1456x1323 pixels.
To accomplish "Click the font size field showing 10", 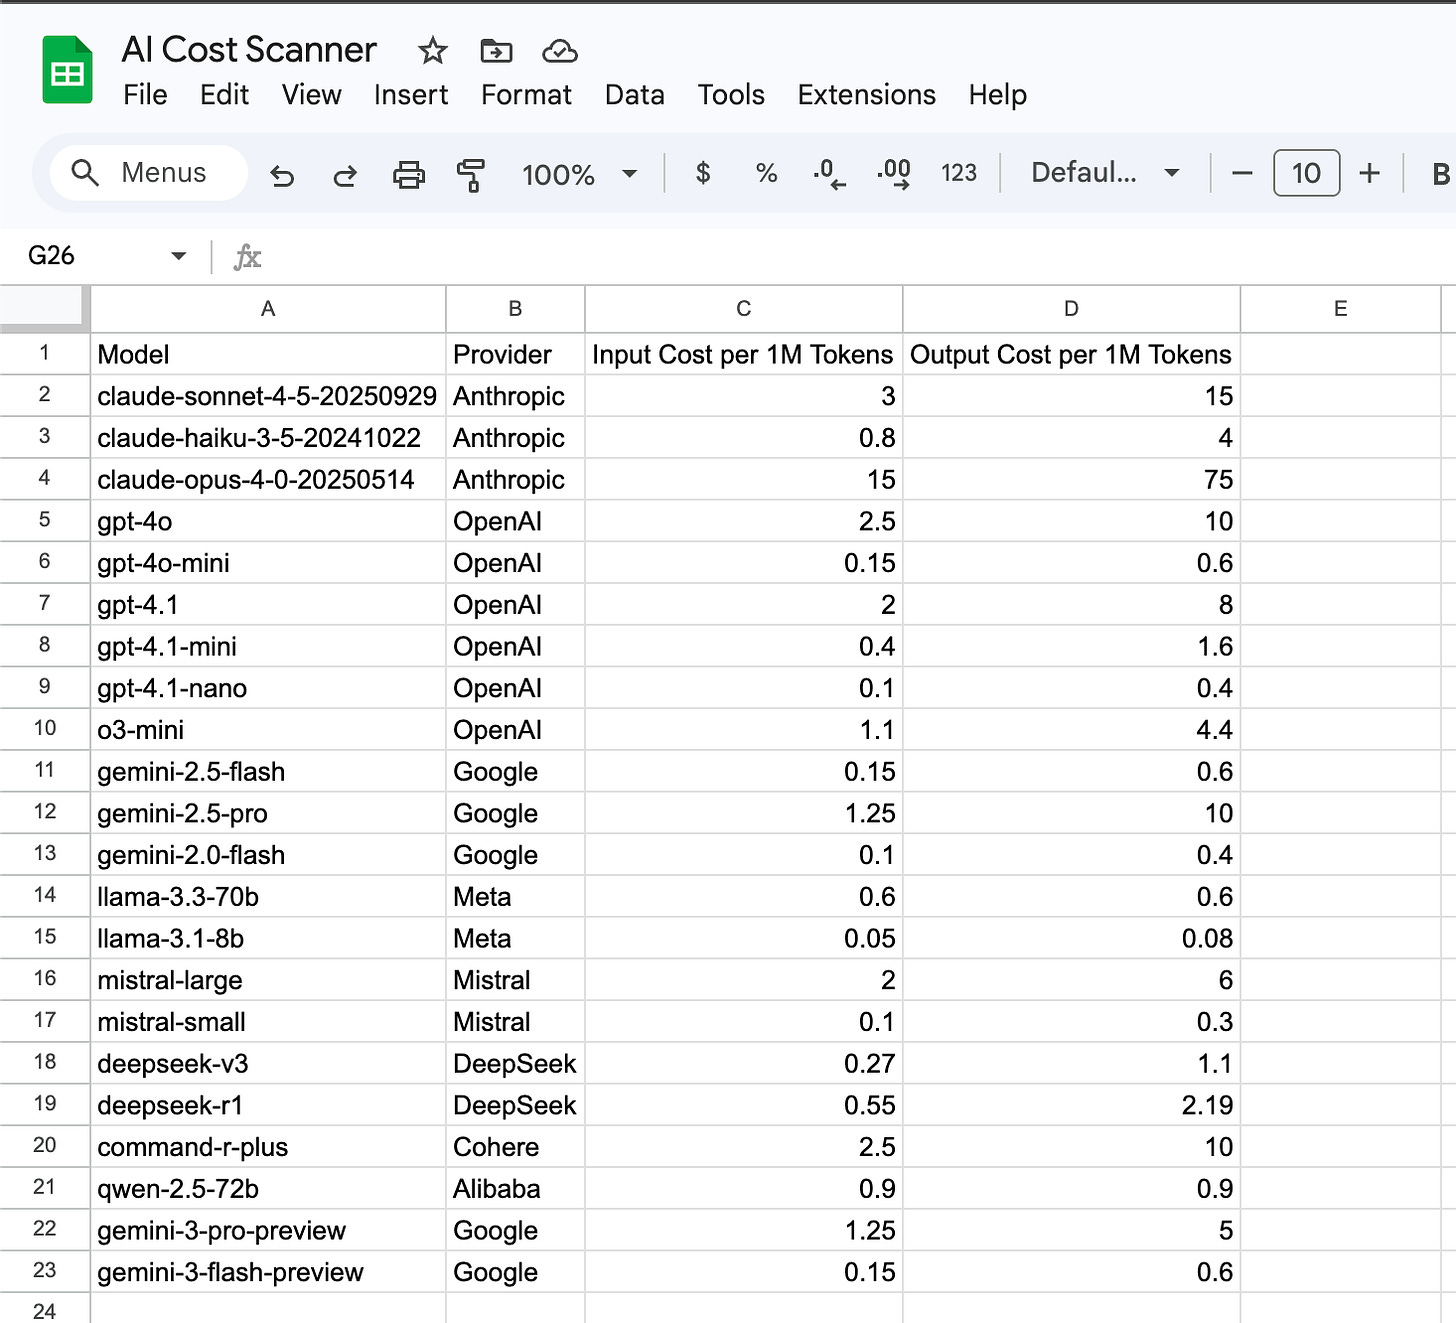I will pos(1306,173).
